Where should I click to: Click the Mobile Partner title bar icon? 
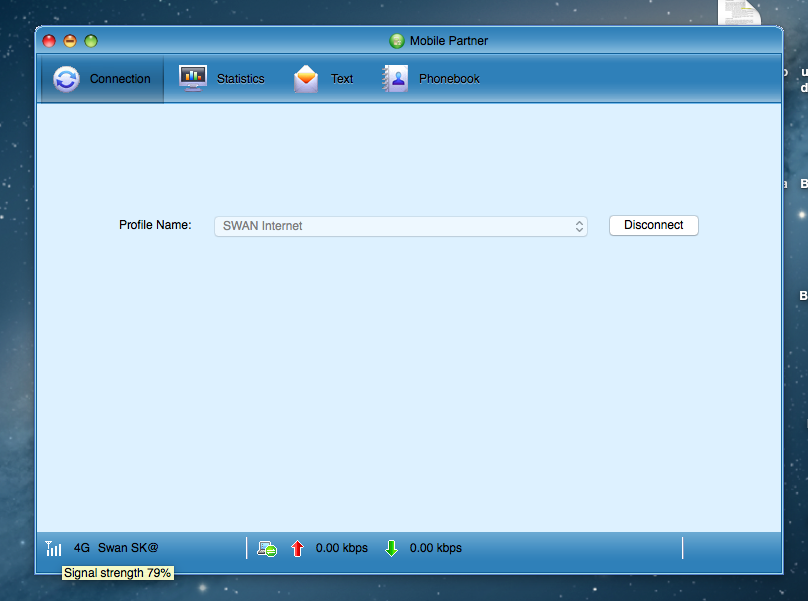click(397, 41)
